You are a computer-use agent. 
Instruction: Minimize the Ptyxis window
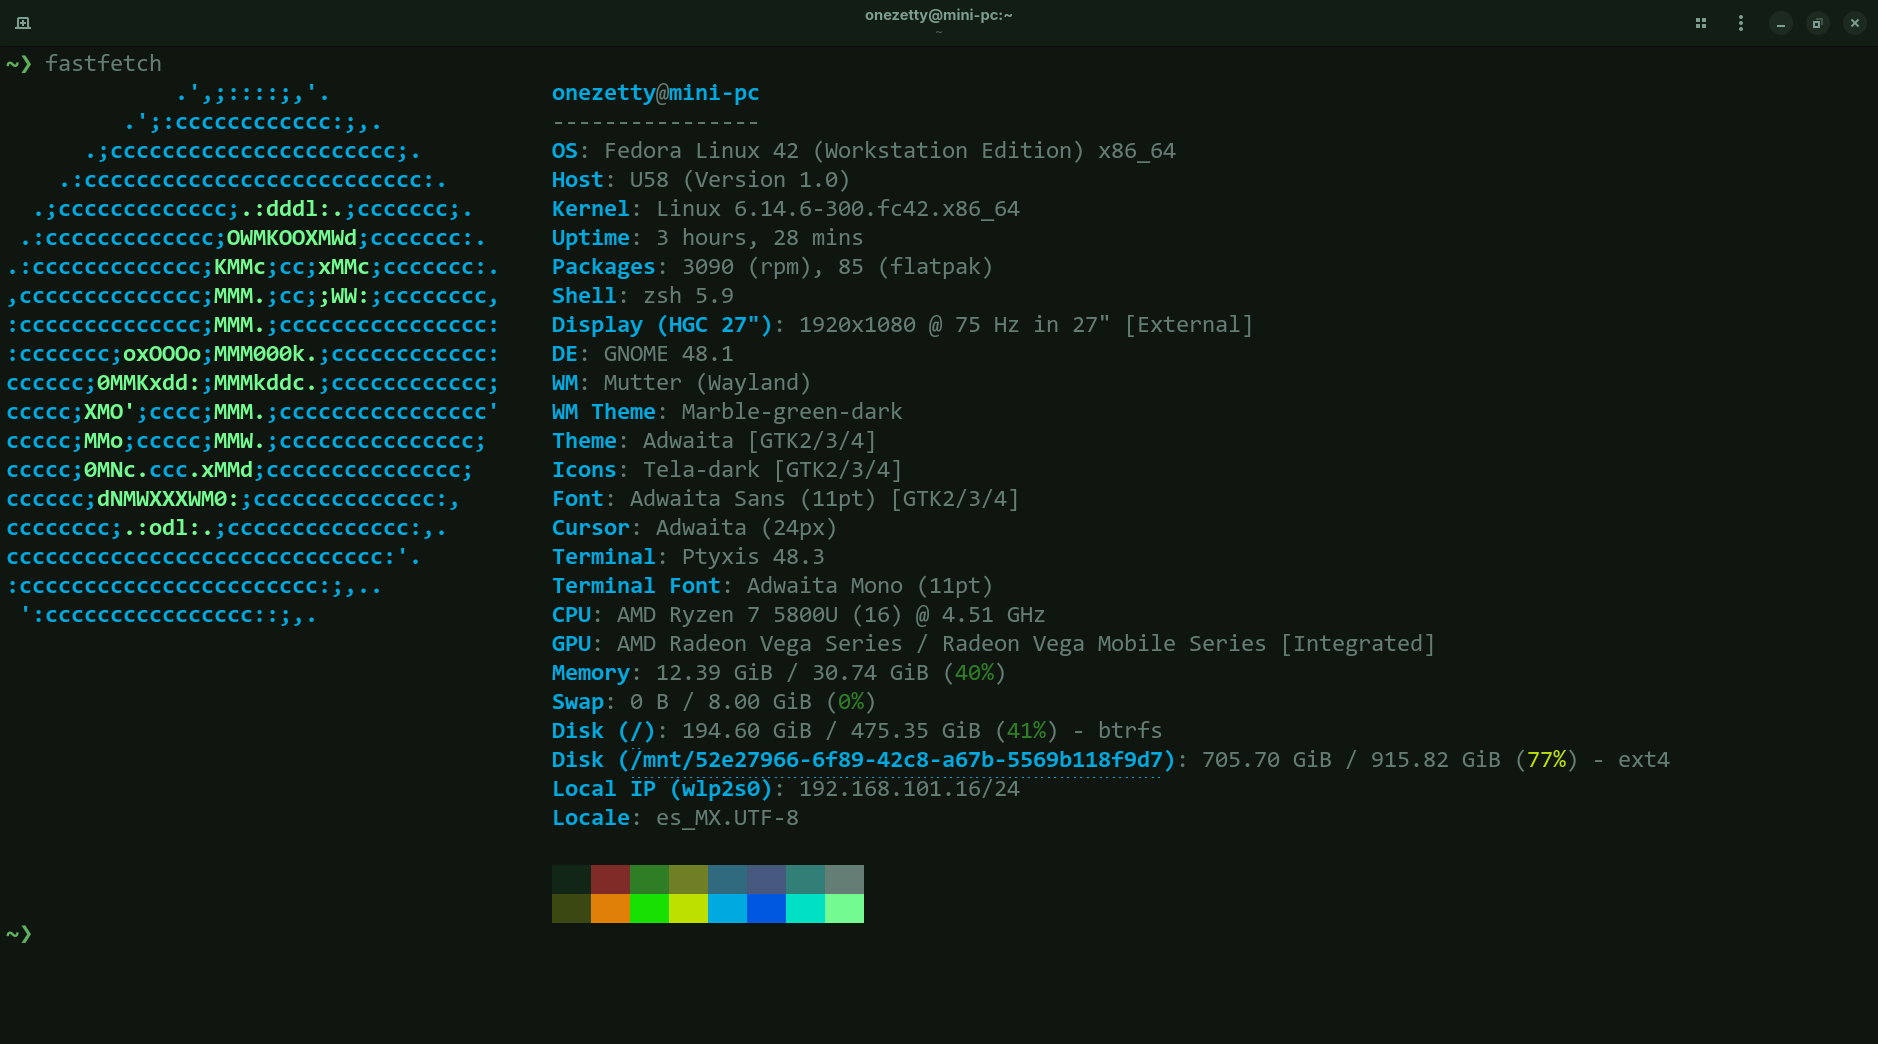point(1779,22)
